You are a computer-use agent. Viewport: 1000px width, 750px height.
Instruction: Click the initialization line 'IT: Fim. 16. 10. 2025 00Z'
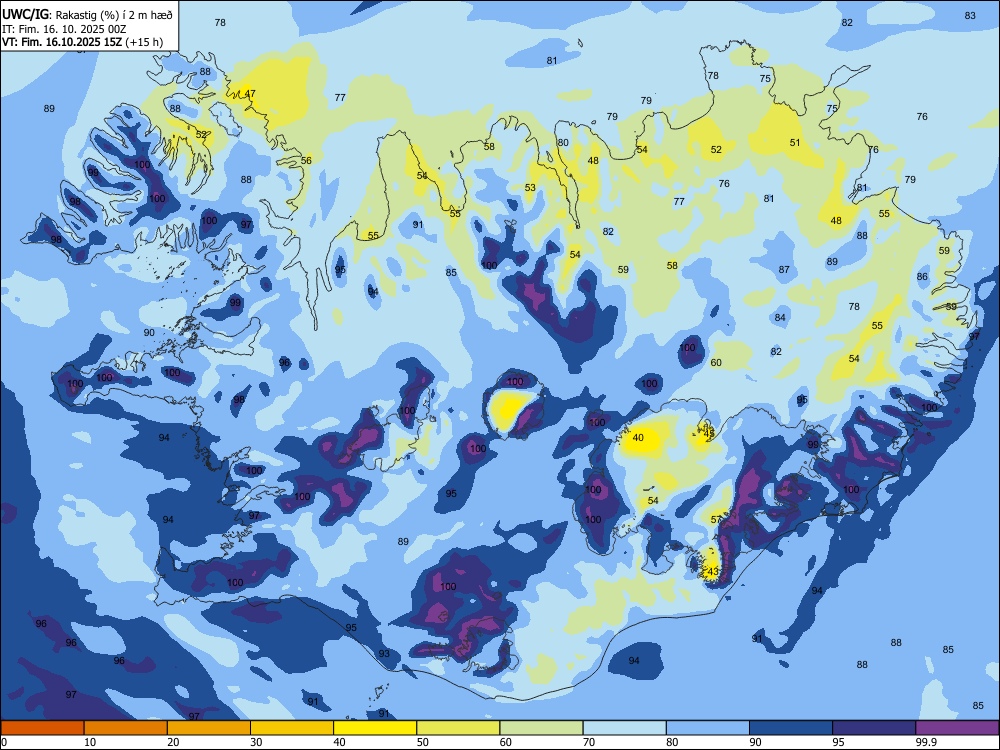[64, 29]
